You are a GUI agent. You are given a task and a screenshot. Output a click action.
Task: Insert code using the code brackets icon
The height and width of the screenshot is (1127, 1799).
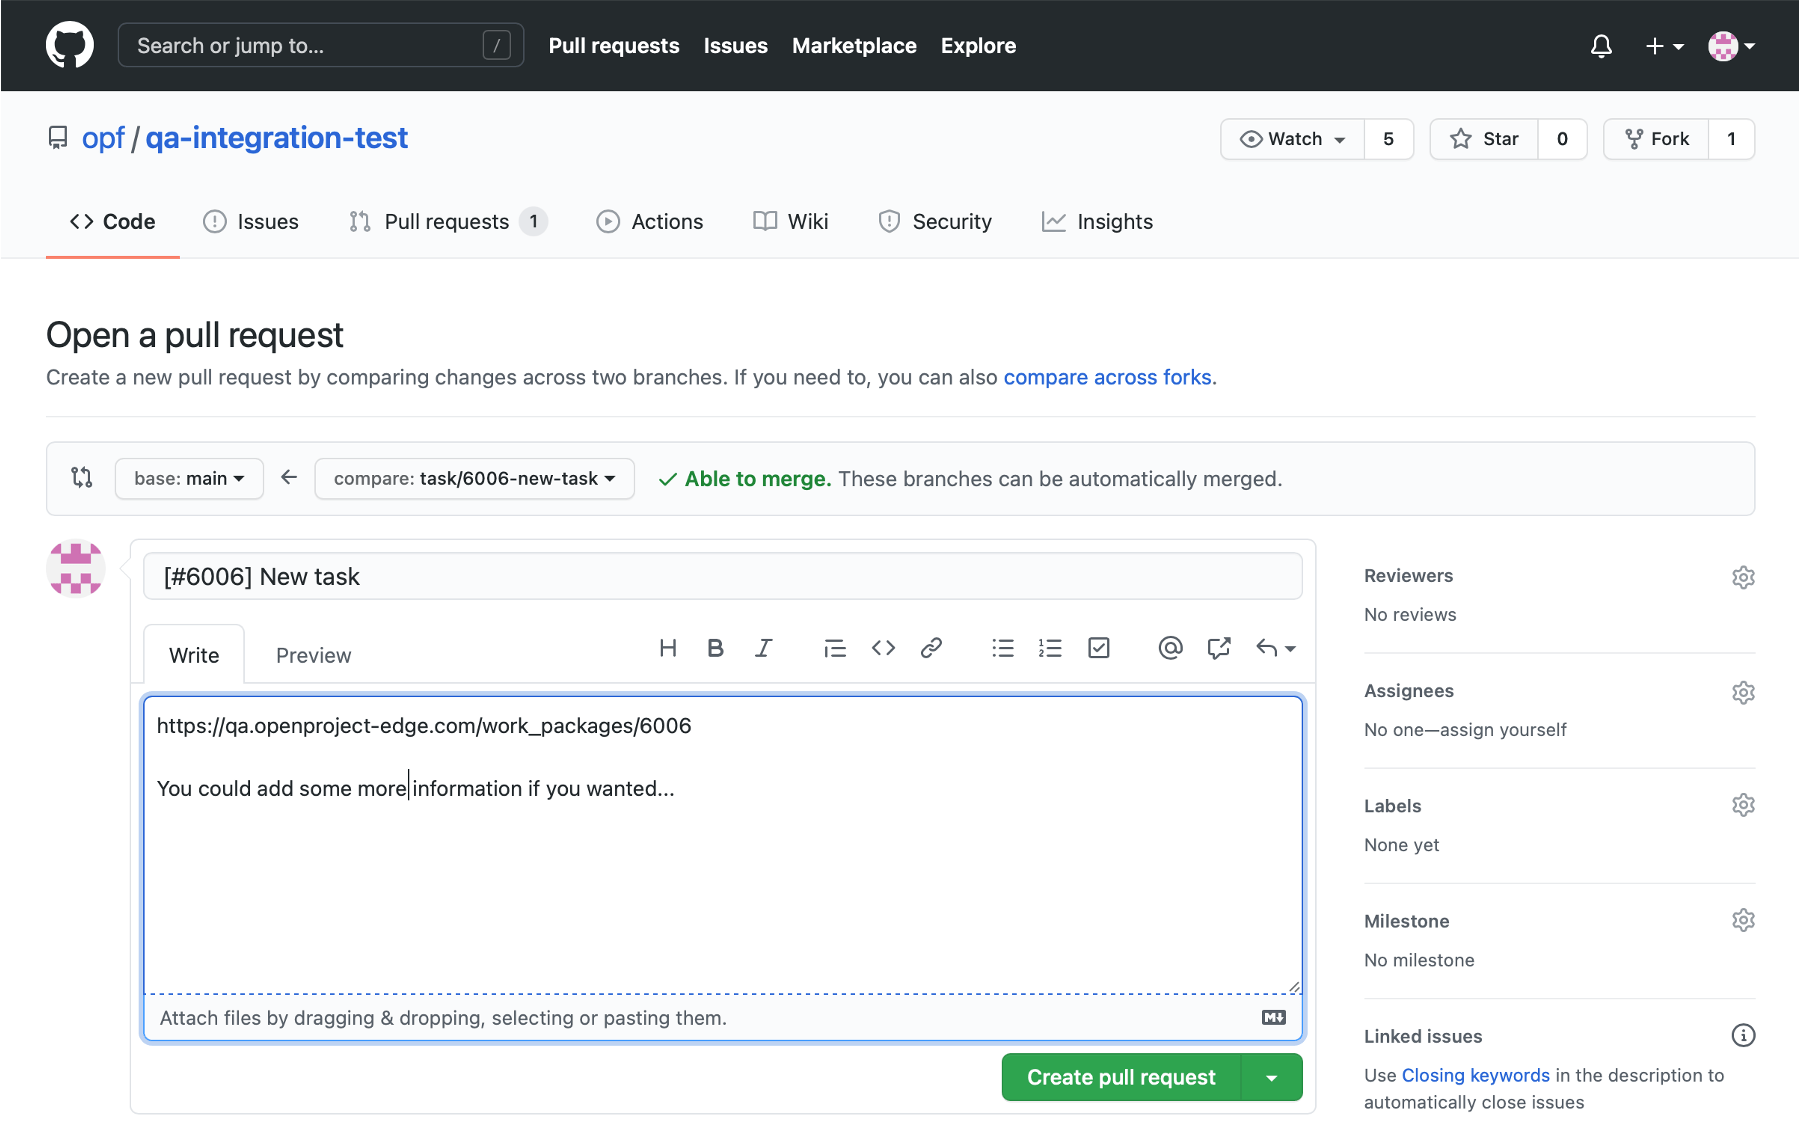(x=883, y=648)
